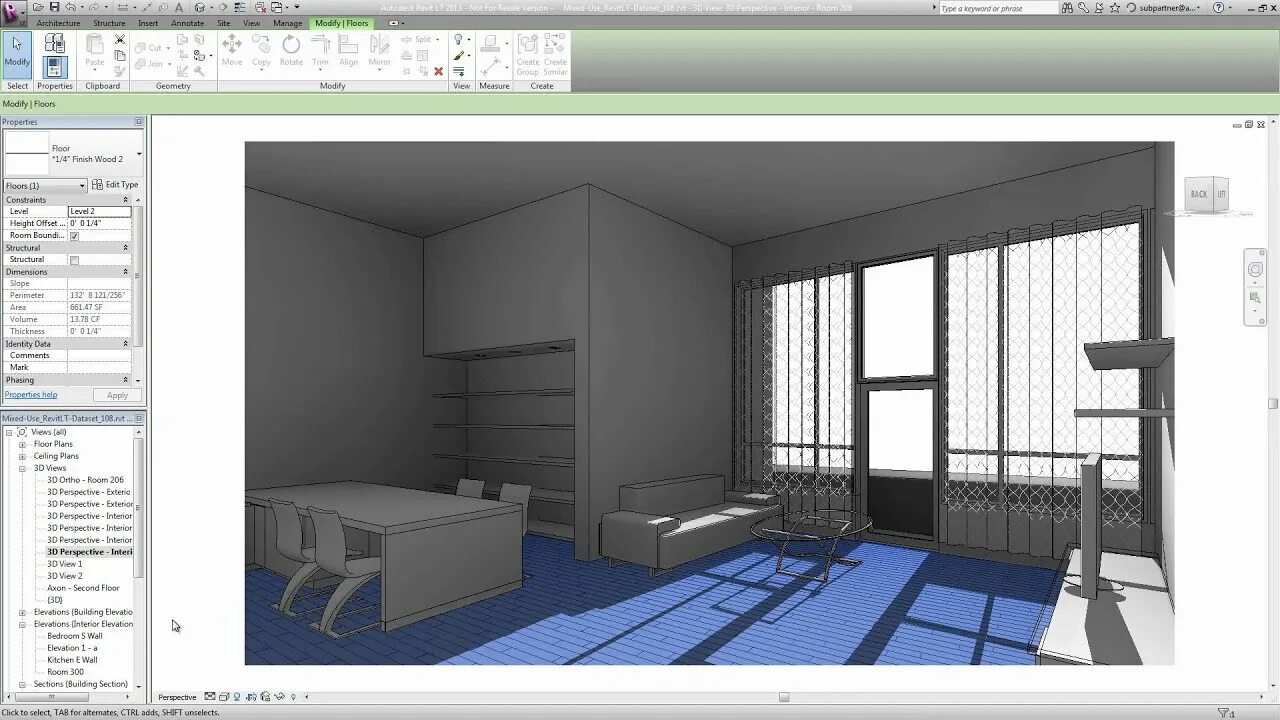The image size is (1280, 720).
Task: Select the Modify arrow tool
Action: [x=17, y=54]
